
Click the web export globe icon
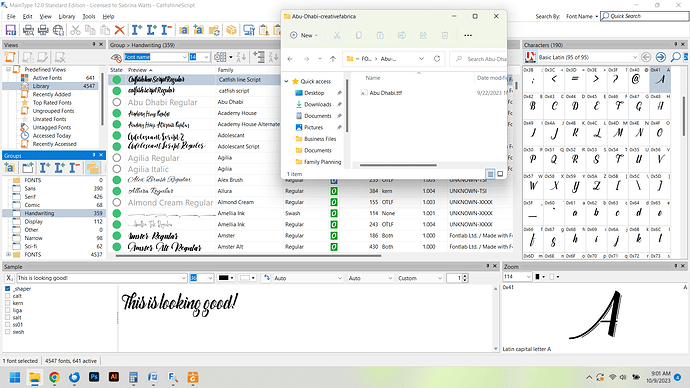point(58,30)
